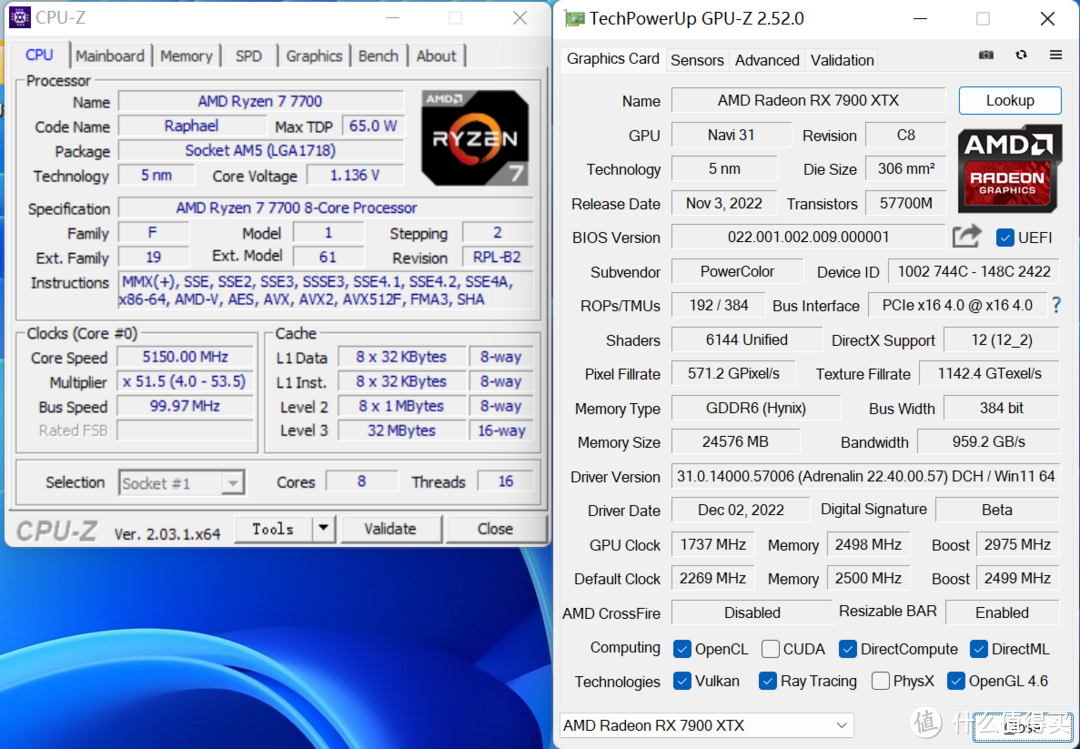Switch to the Sensors tab

click(697, 60)
